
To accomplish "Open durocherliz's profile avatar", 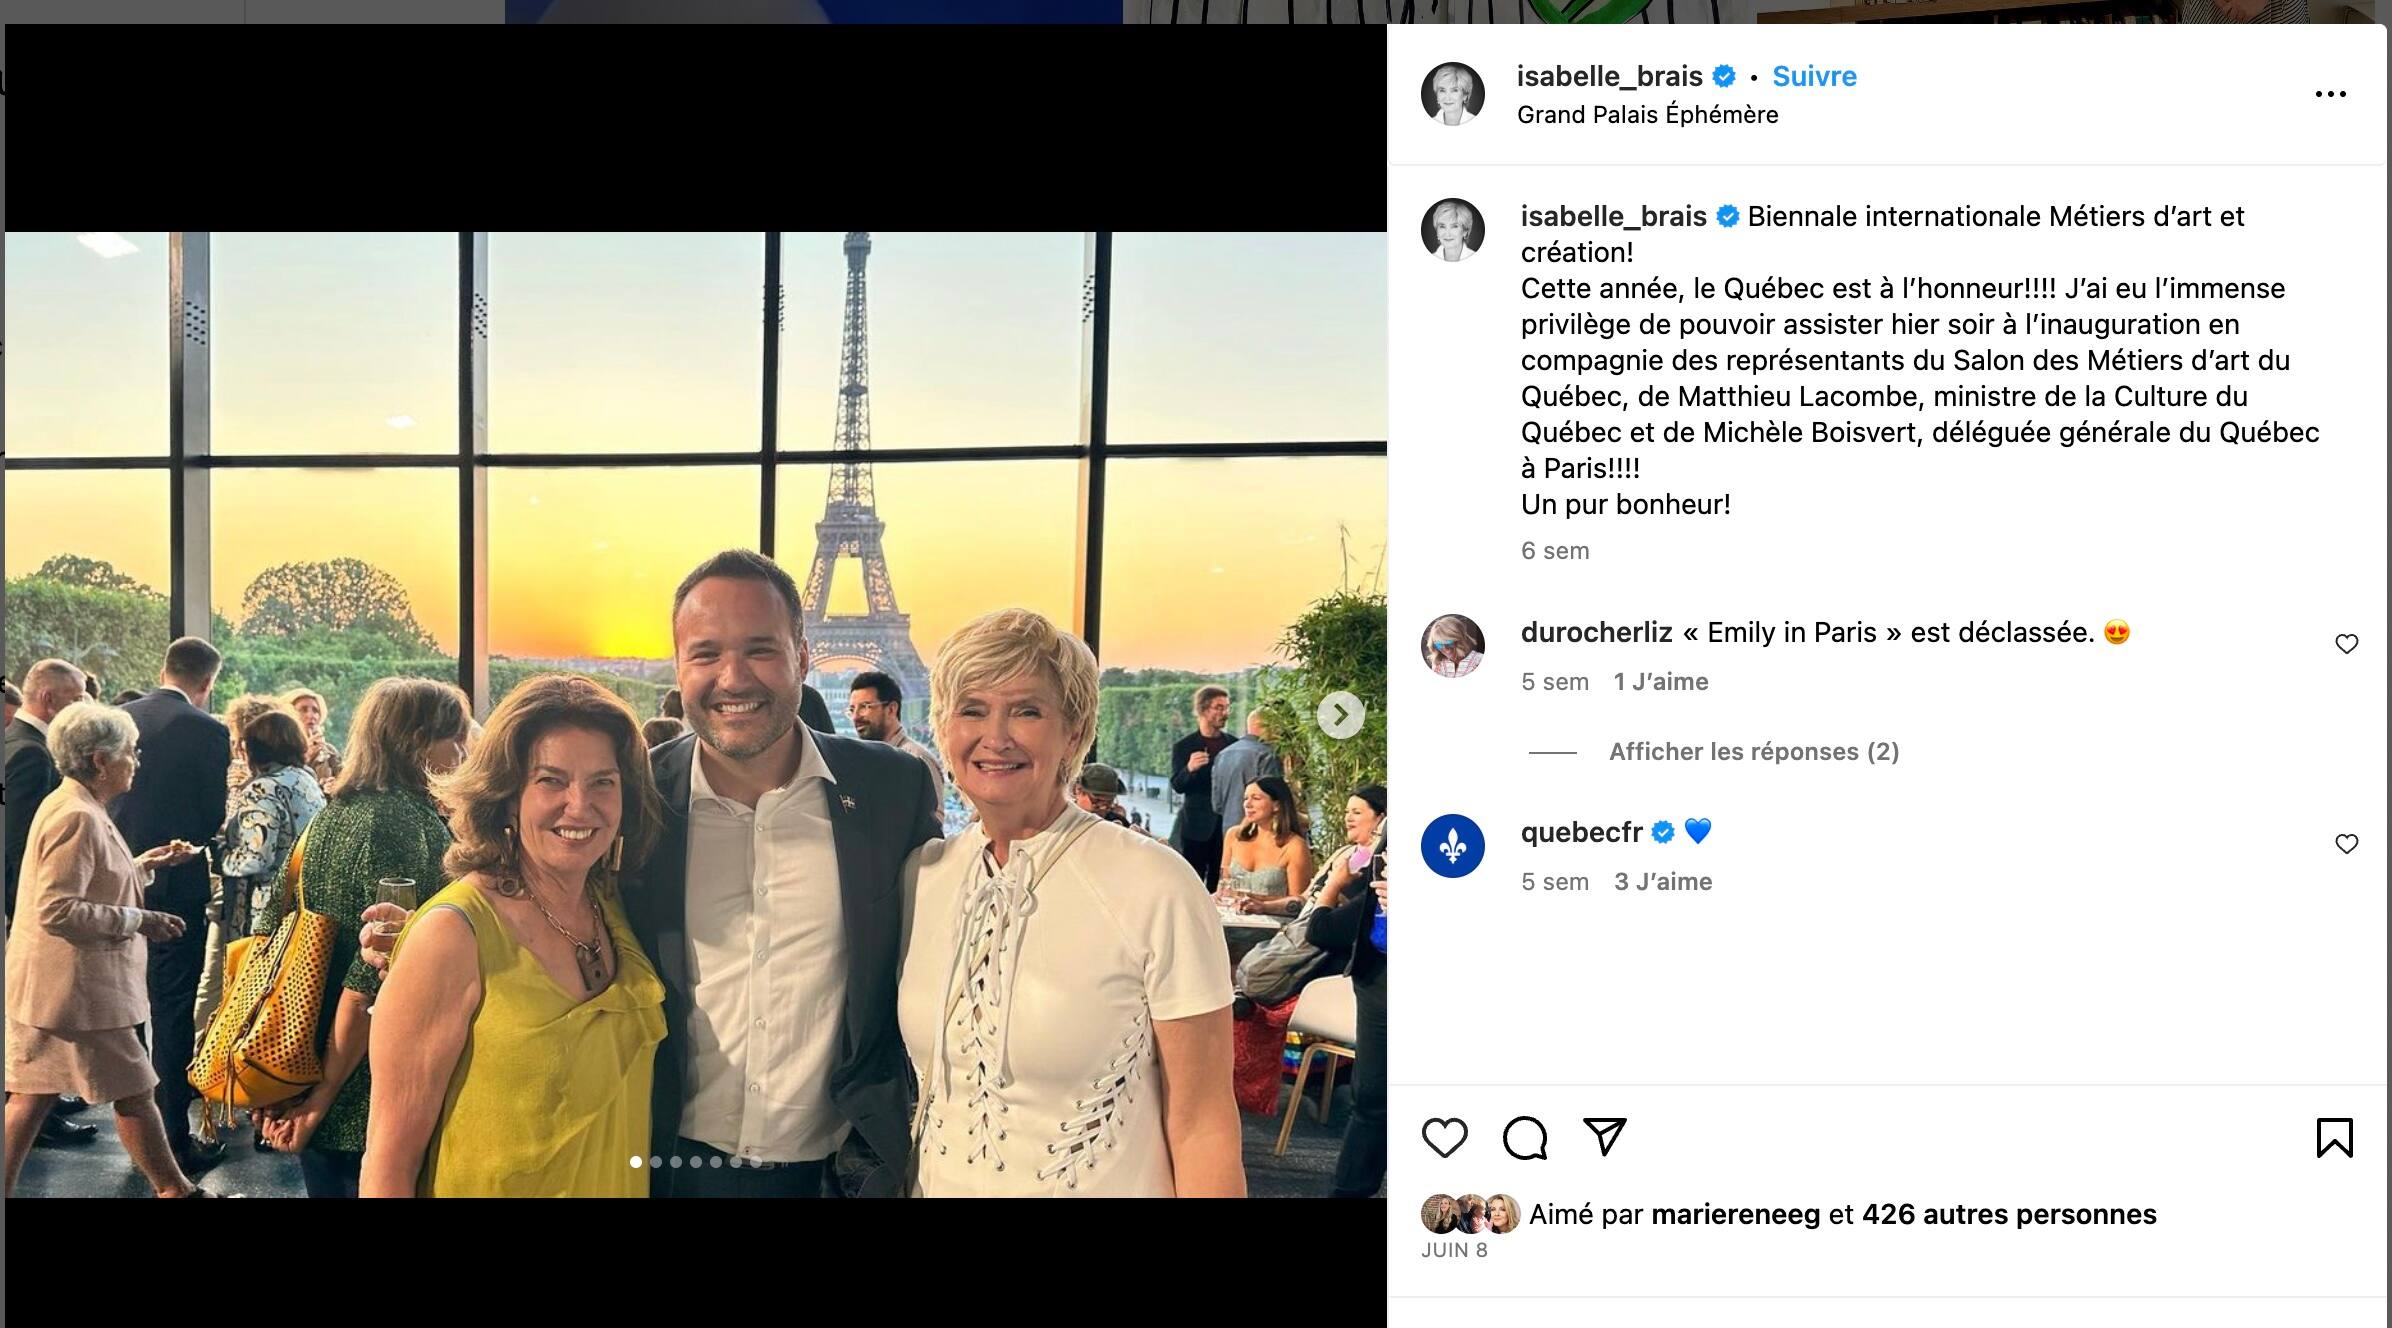I will pyautogui.click(x=1452, y=646).
